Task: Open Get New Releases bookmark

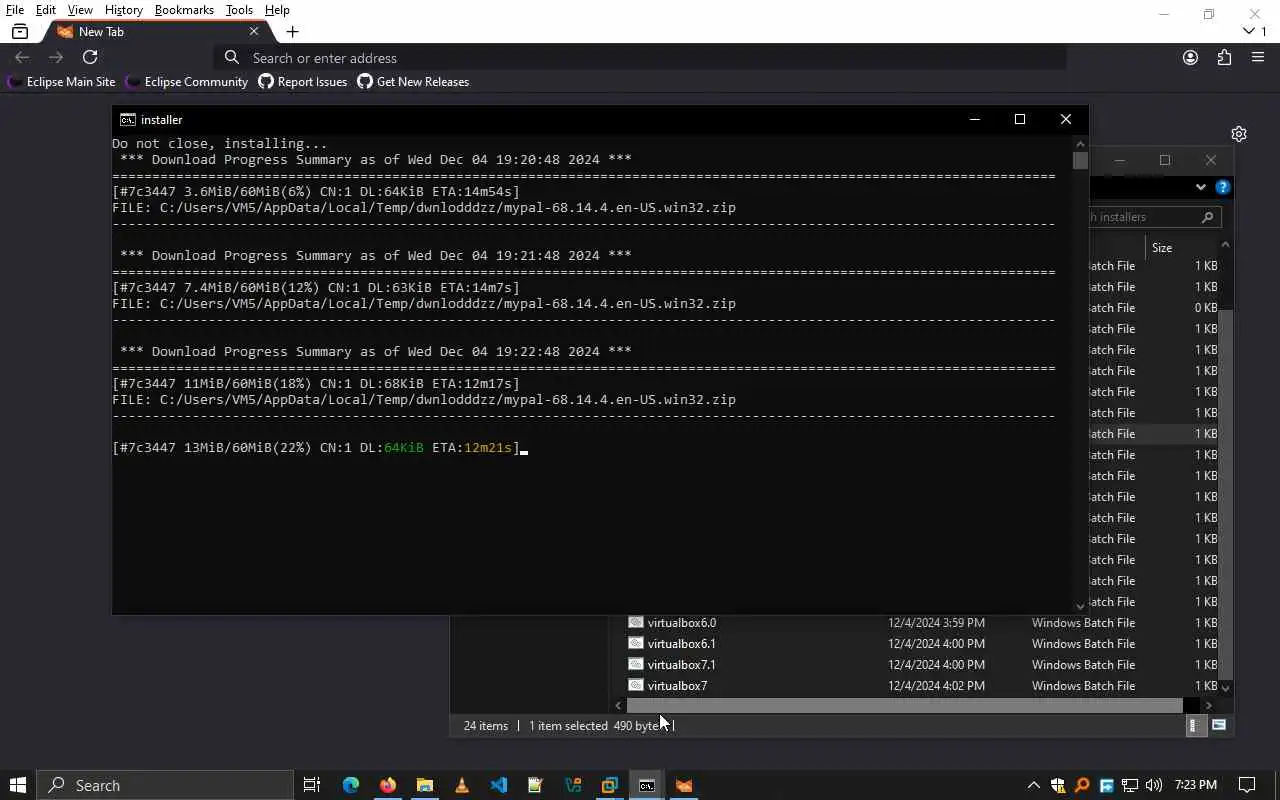Action: pos(413,82)
